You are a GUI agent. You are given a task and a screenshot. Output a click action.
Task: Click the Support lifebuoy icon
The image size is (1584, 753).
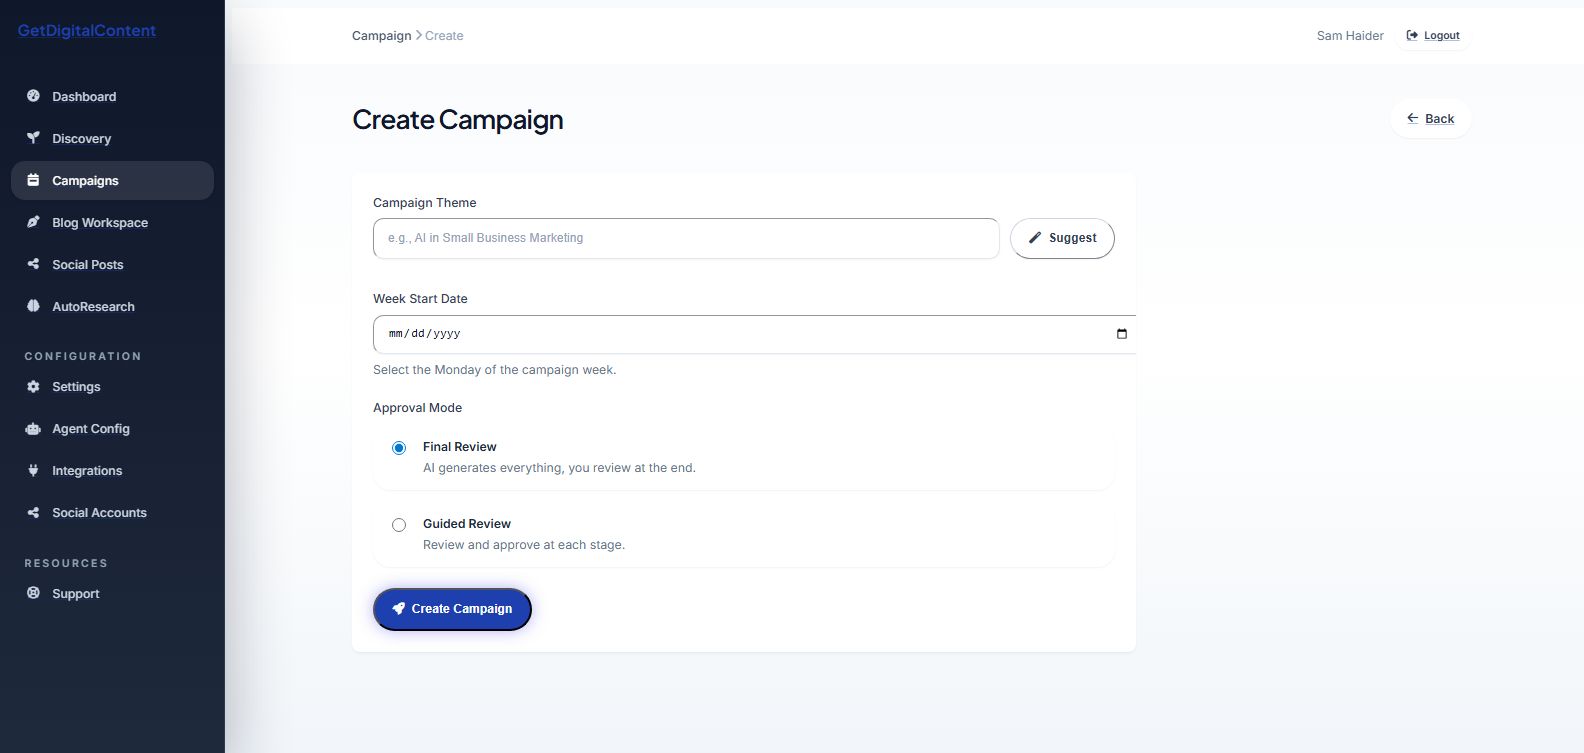pyautogui.click(x=33, y=593)
